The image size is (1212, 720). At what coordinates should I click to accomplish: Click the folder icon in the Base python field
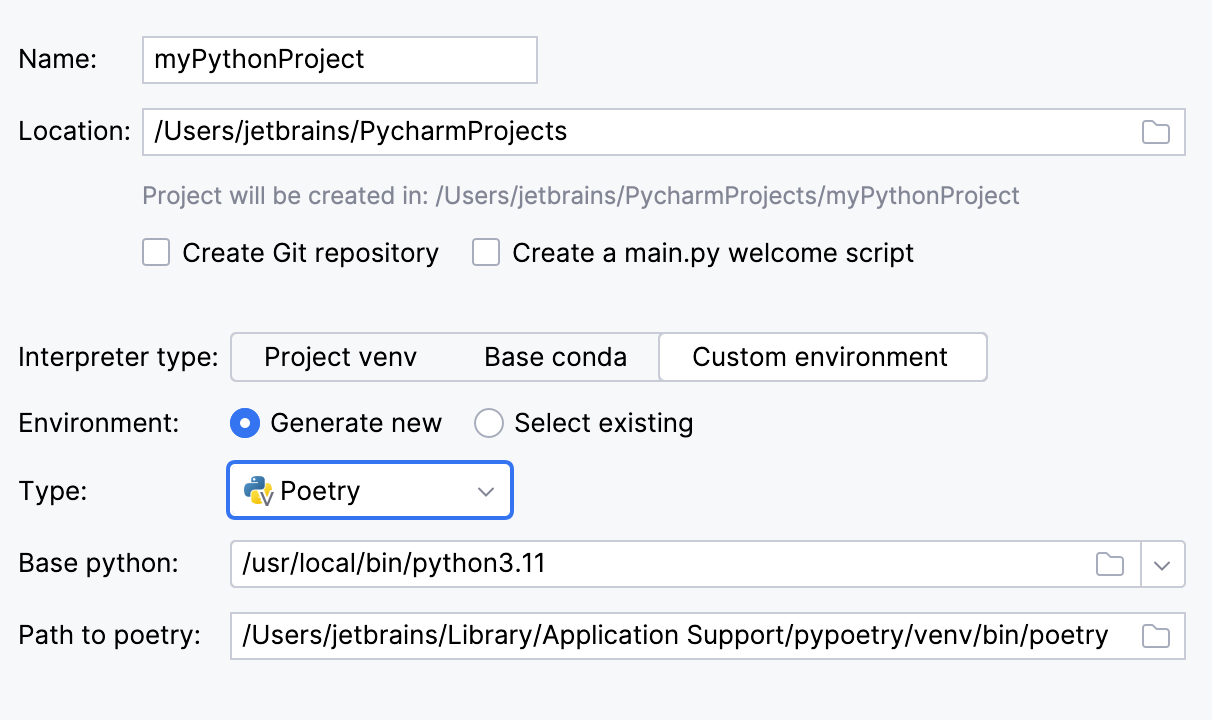point(1110,564)
